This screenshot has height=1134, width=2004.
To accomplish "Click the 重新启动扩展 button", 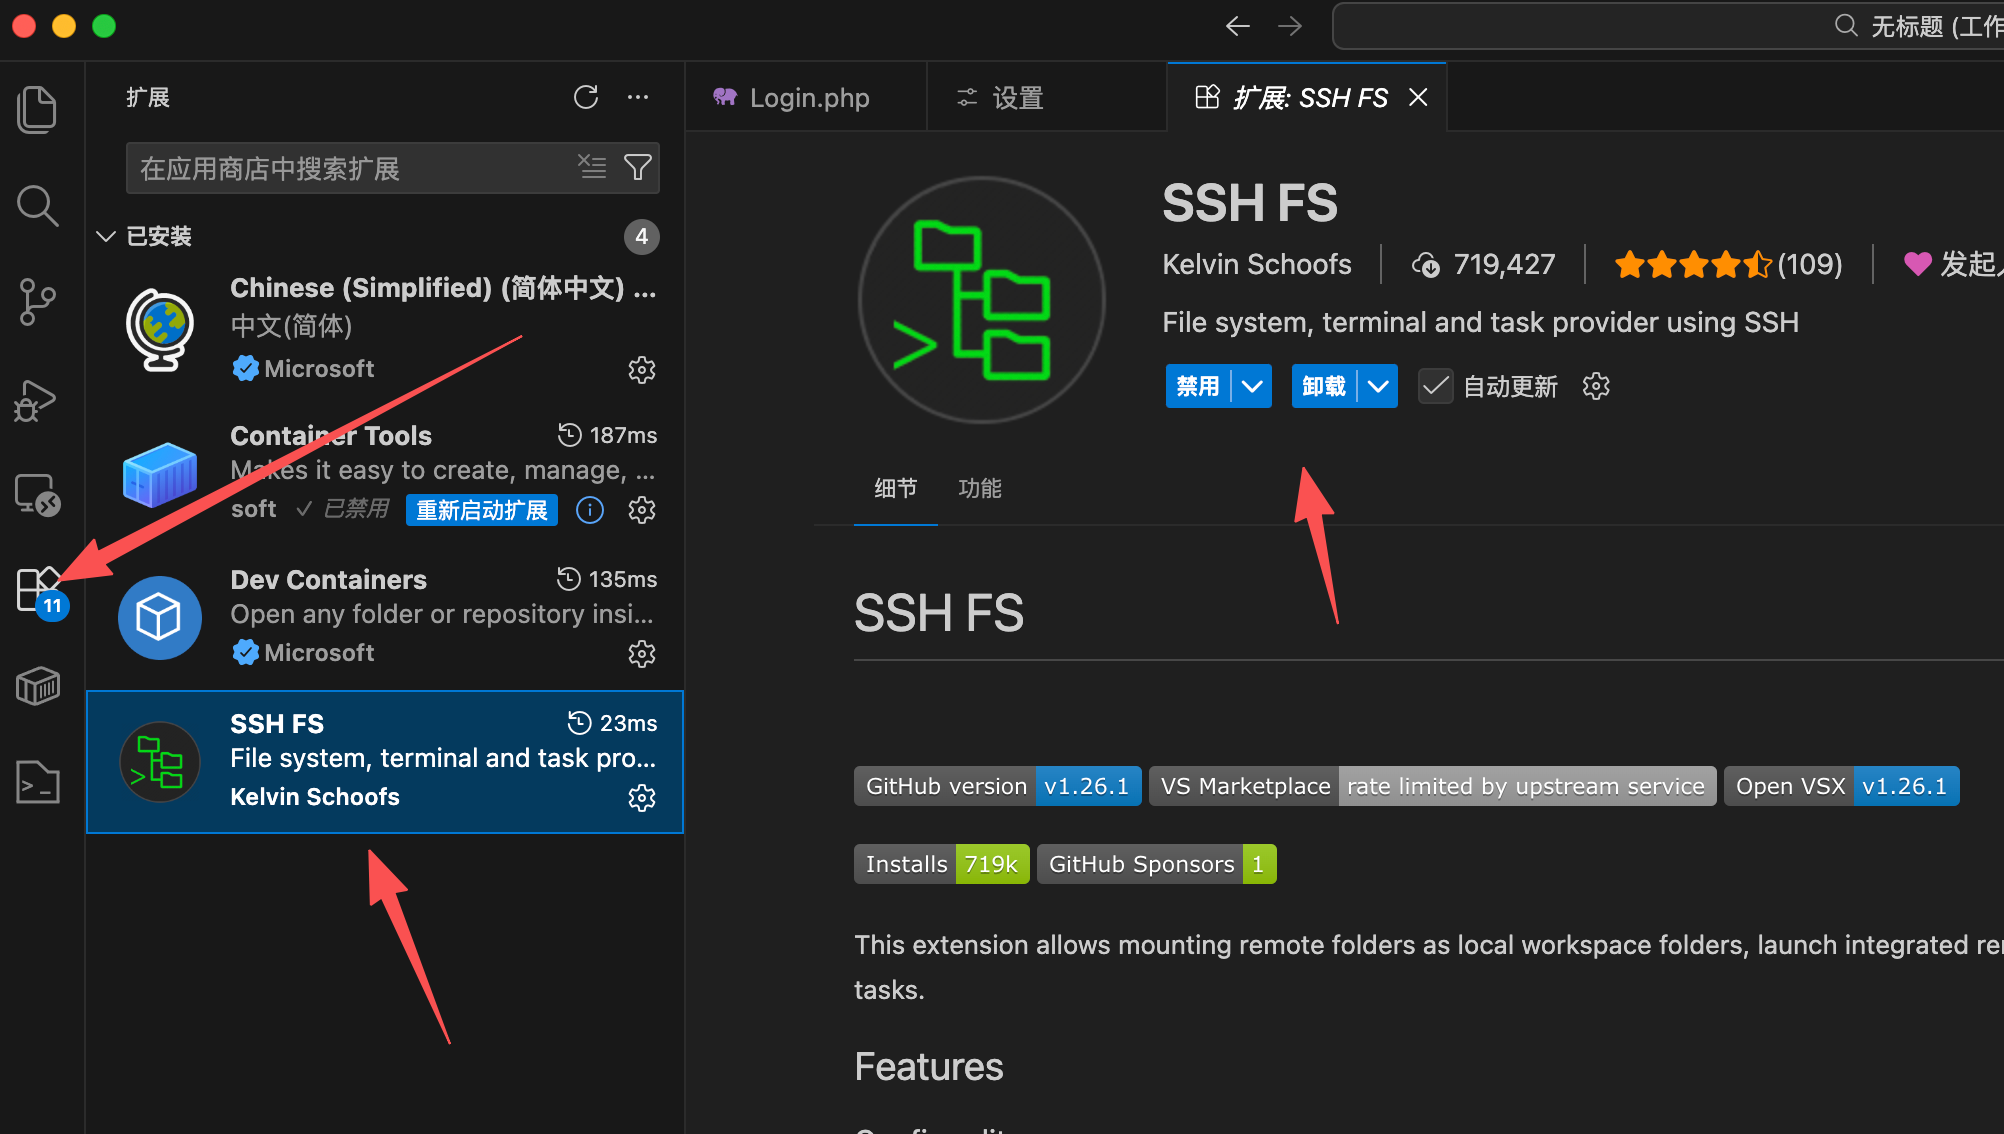I will [x=481, y=510].
